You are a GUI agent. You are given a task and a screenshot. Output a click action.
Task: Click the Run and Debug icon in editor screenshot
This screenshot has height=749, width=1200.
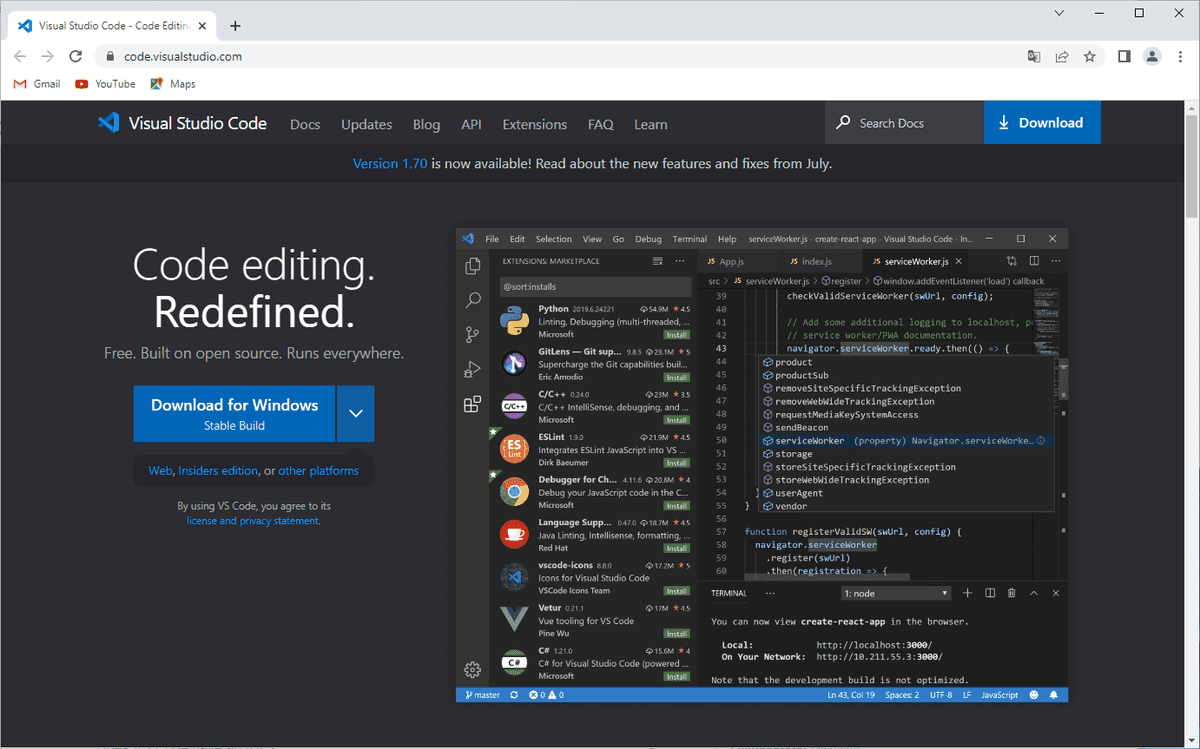pos(473,370)
